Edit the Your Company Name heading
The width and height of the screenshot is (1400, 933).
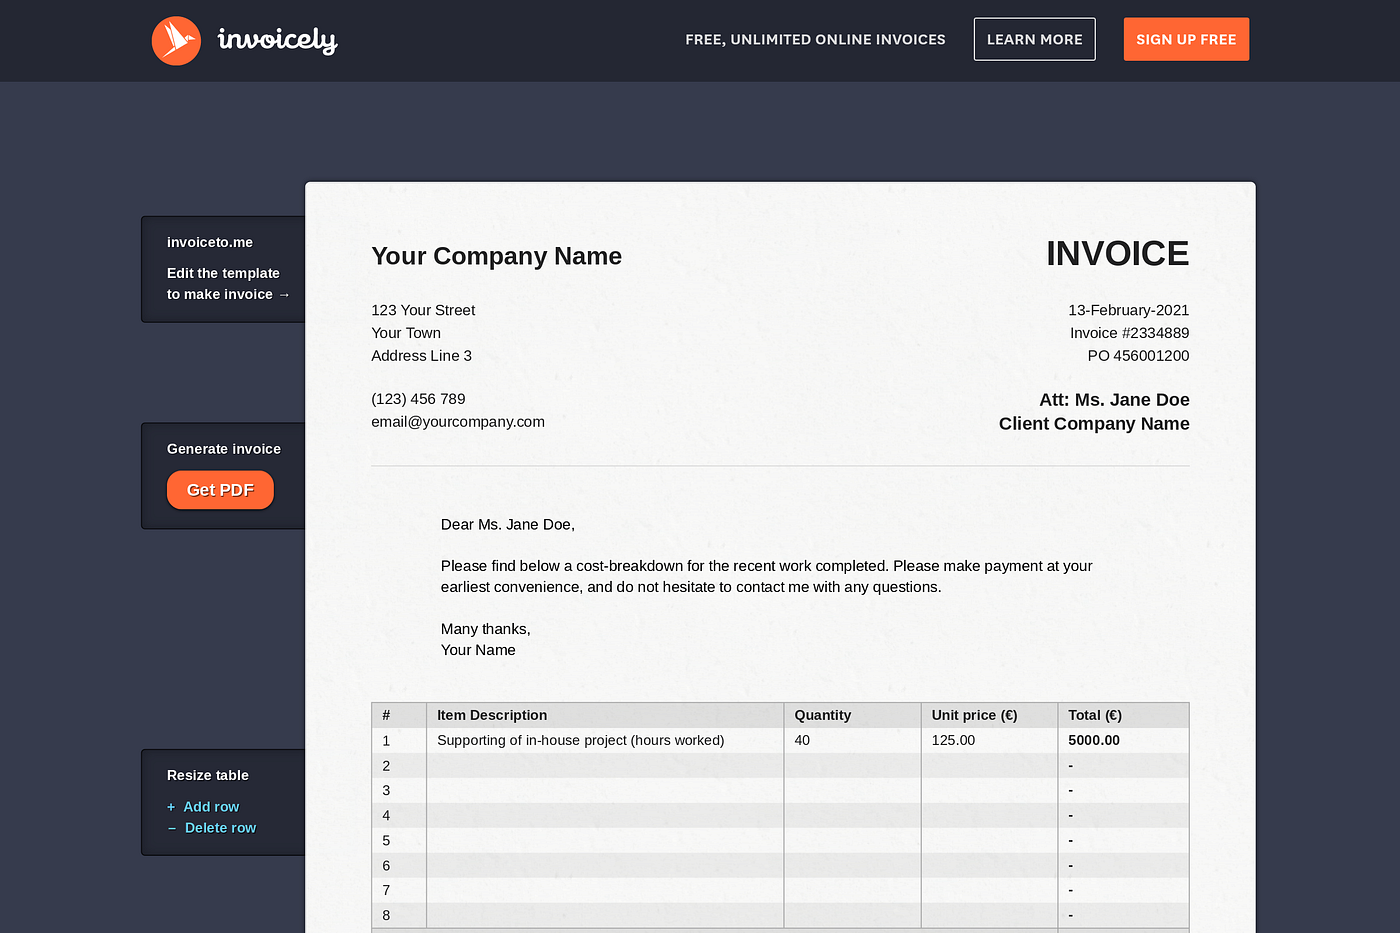pos(496,256)
